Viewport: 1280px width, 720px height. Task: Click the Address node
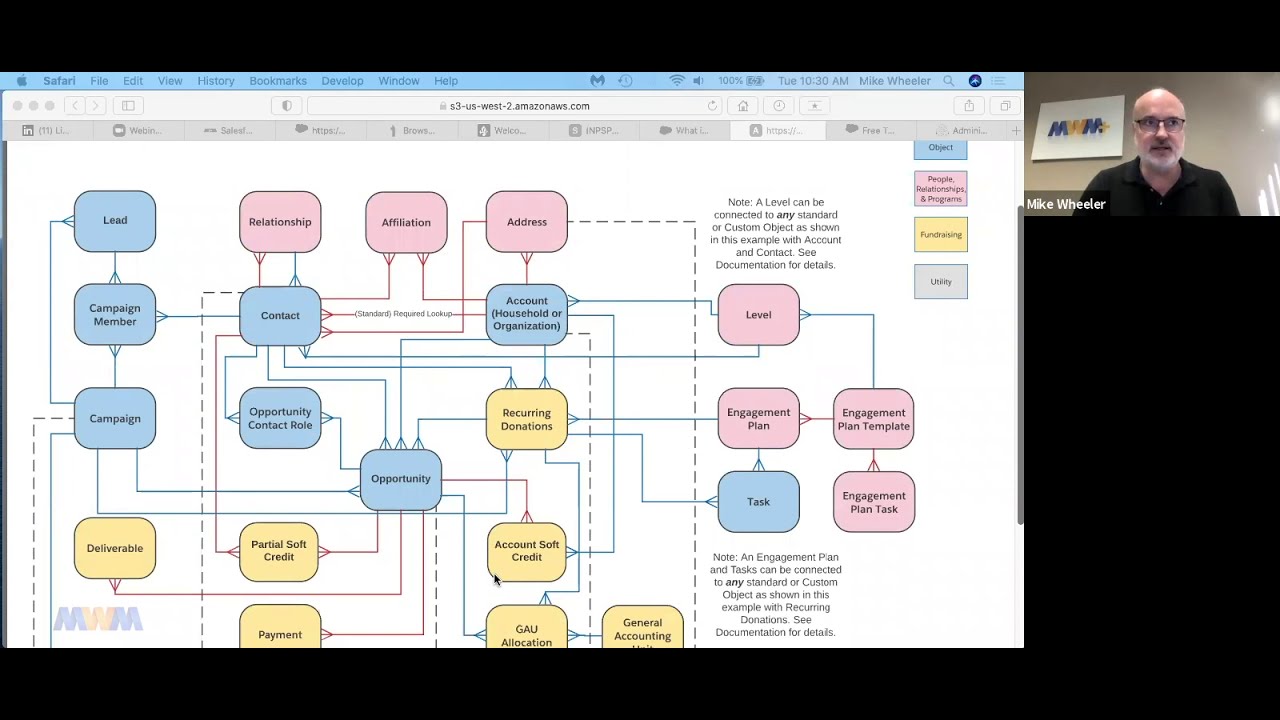527,222
